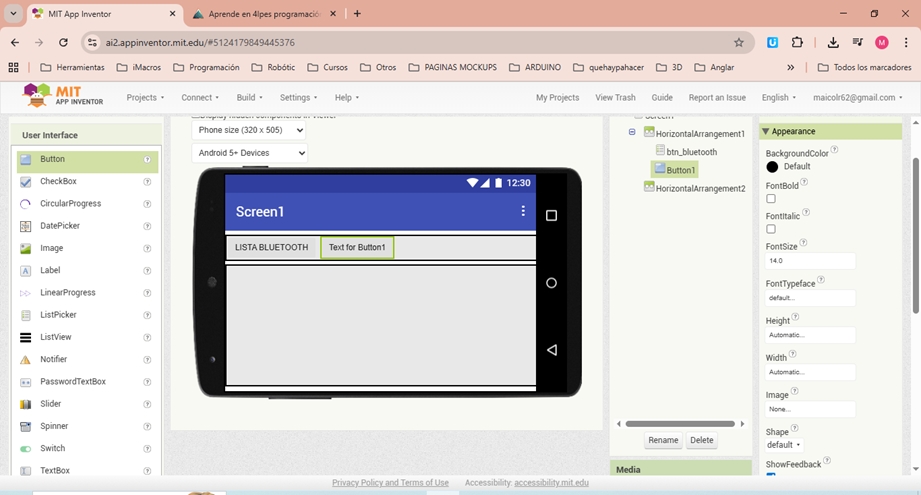Bookmark this page with the star icon
The height and width of the screenshot is (495, 921).
point(738,43)
